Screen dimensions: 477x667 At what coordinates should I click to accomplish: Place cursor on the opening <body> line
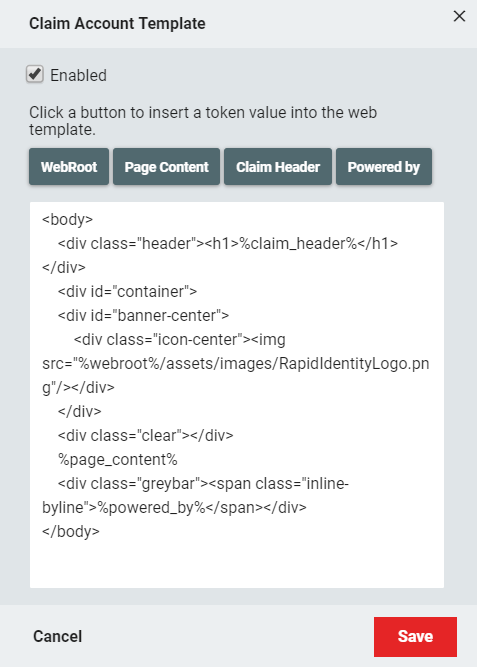point(67,219)
